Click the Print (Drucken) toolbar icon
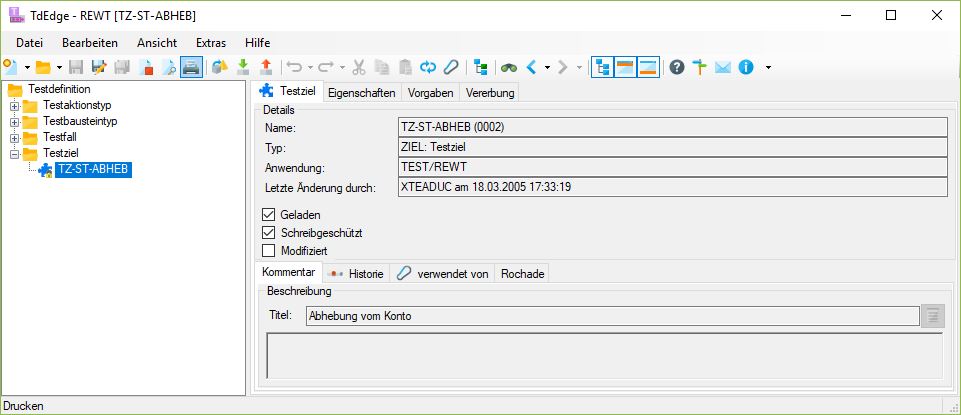The width and height of the screenshot is (961, 415). (x=191, y=67)
